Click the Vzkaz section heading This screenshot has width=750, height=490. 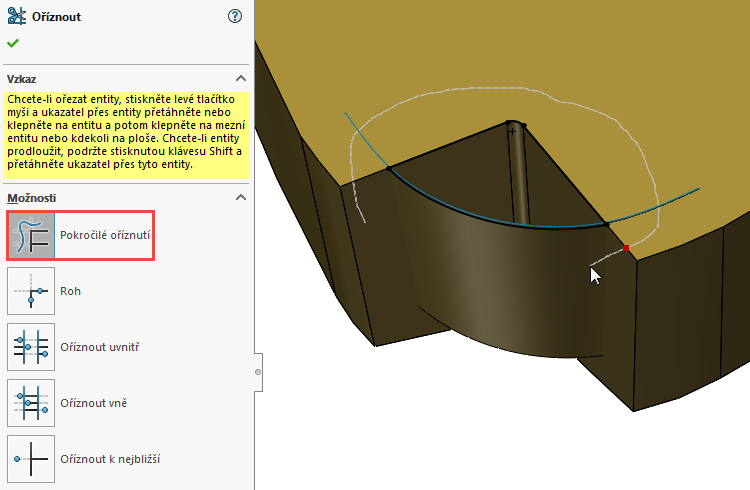click(x=22, y=79)
